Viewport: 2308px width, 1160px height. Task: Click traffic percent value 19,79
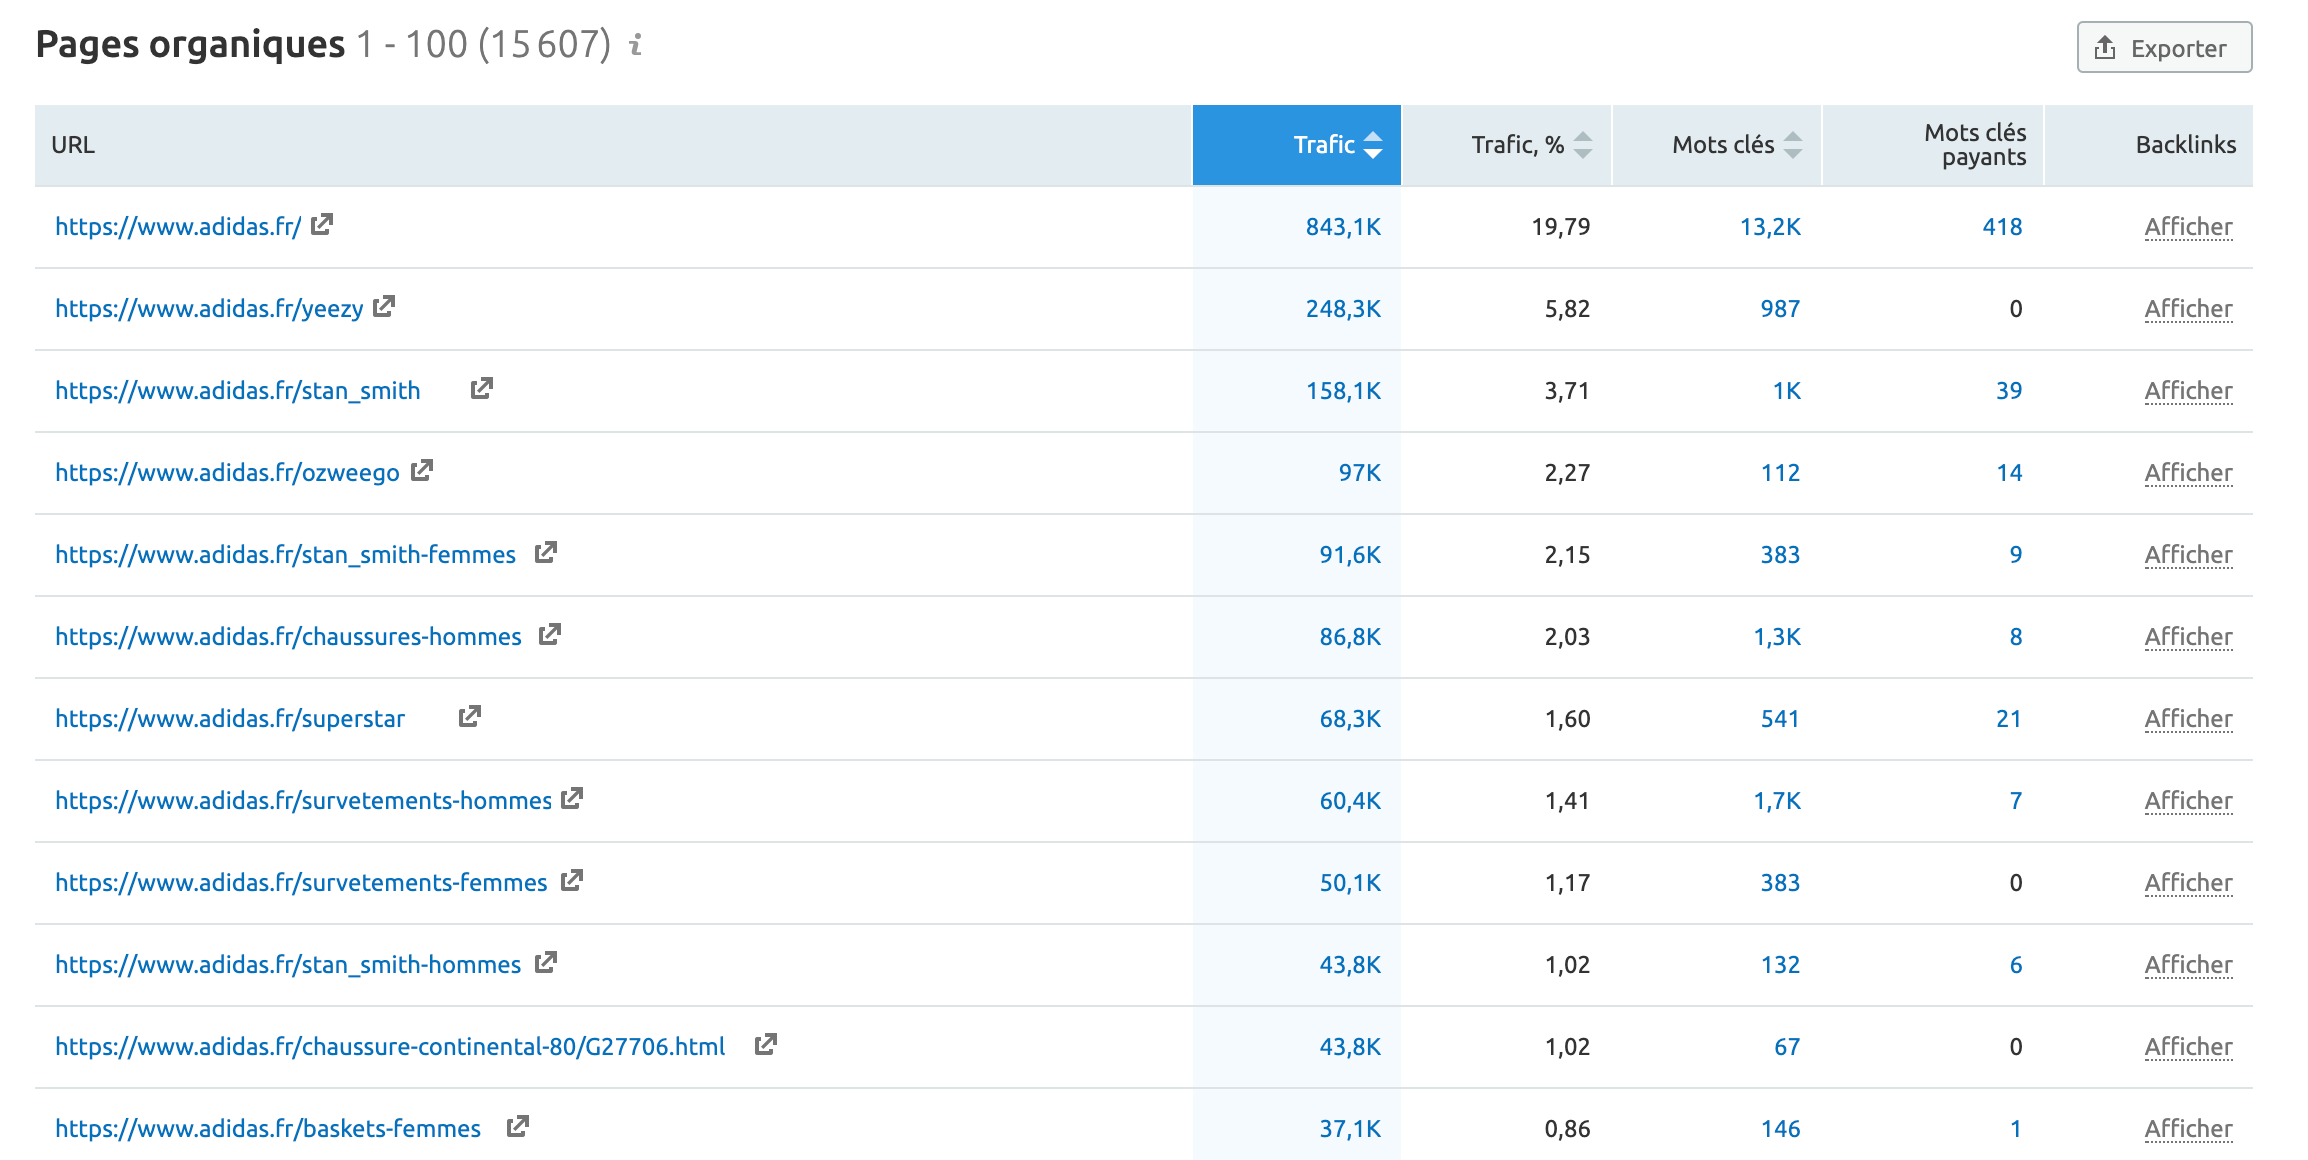(x=1561, y=227)
